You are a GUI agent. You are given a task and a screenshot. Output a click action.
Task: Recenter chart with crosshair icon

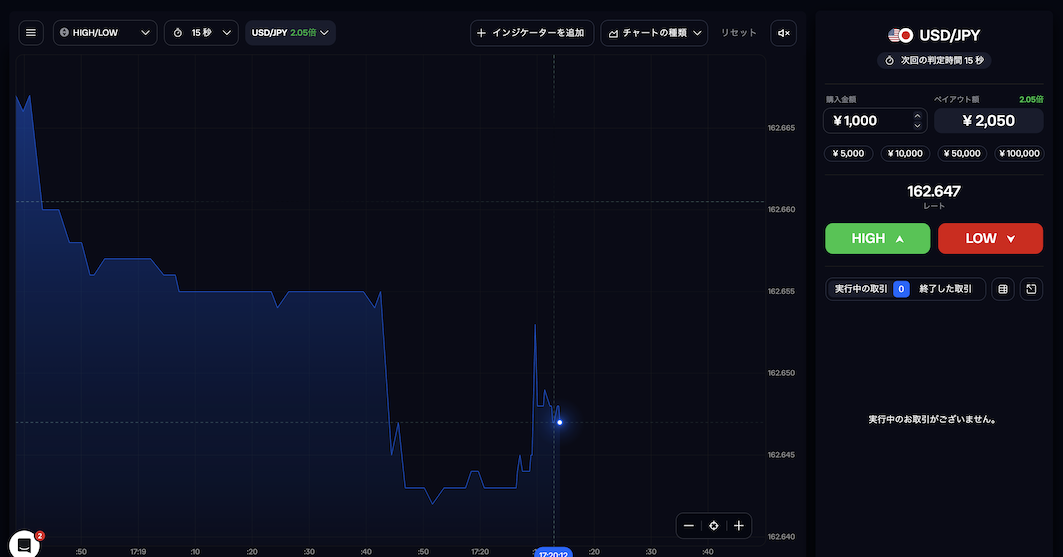714,526
